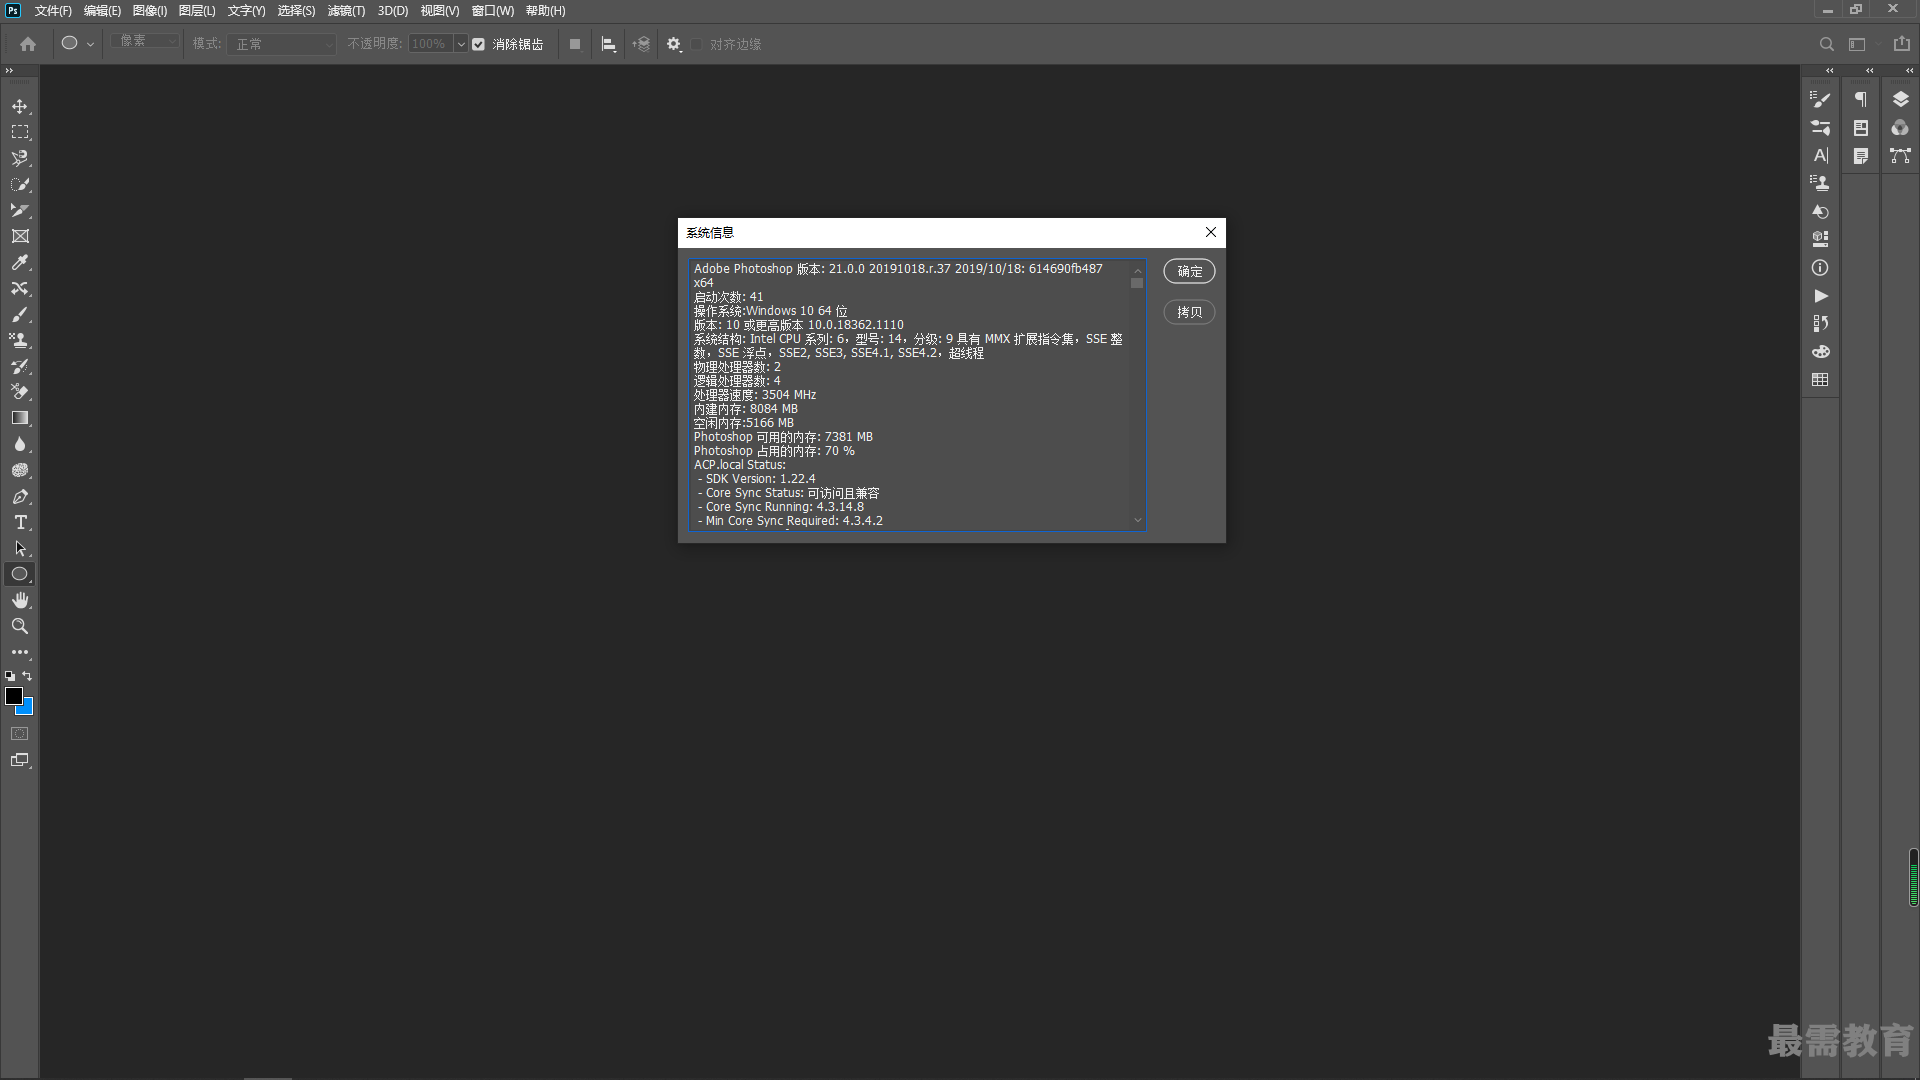Open the Info panel icon
This screenshot has height=1080, width=1920.
pyautogui.click(x=1820, y=267)
